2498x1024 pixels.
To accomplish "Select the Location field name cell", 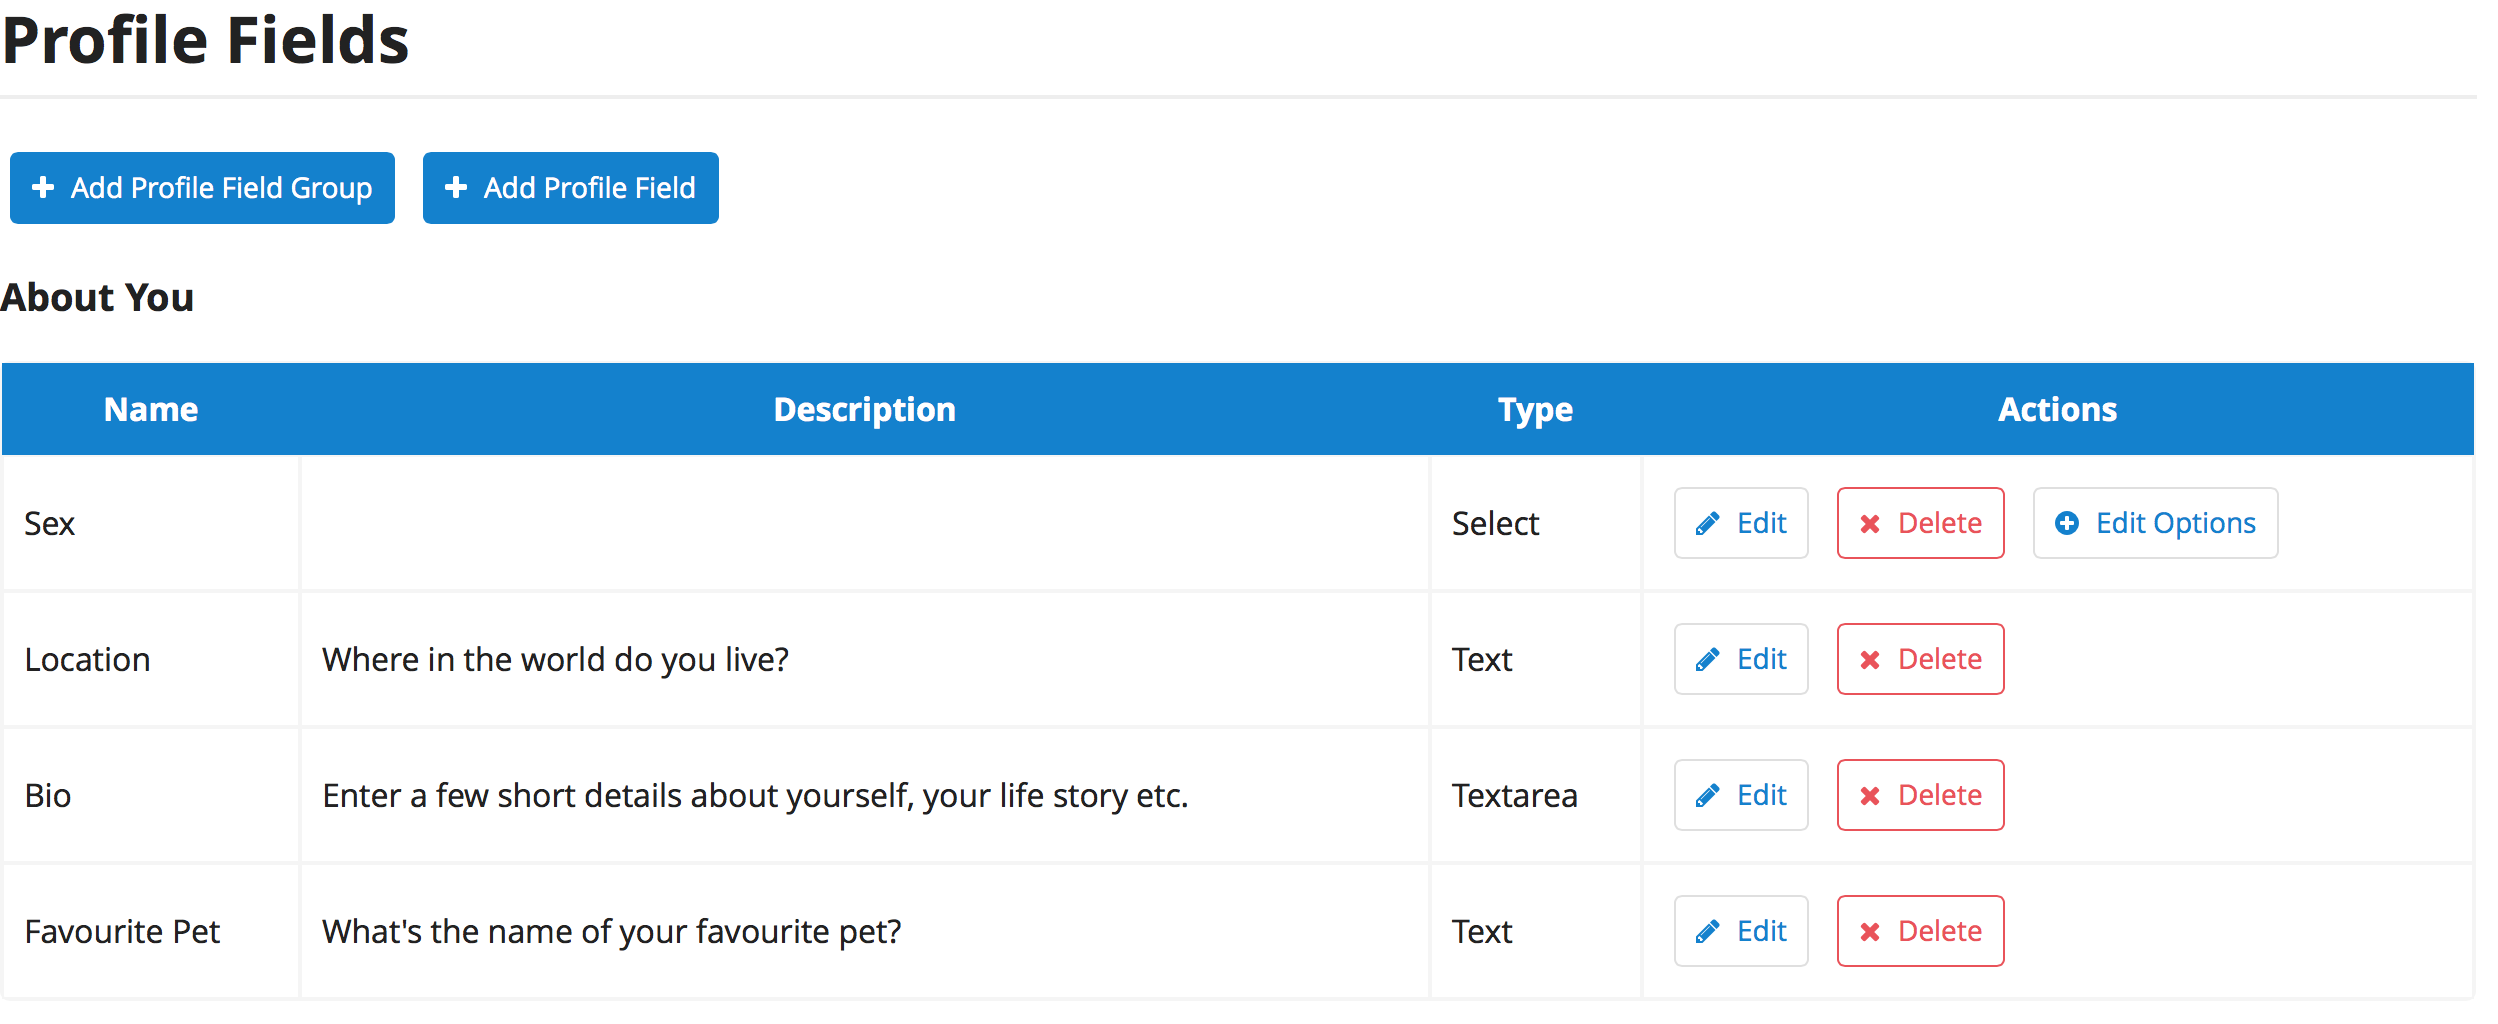I will (151, 660).
